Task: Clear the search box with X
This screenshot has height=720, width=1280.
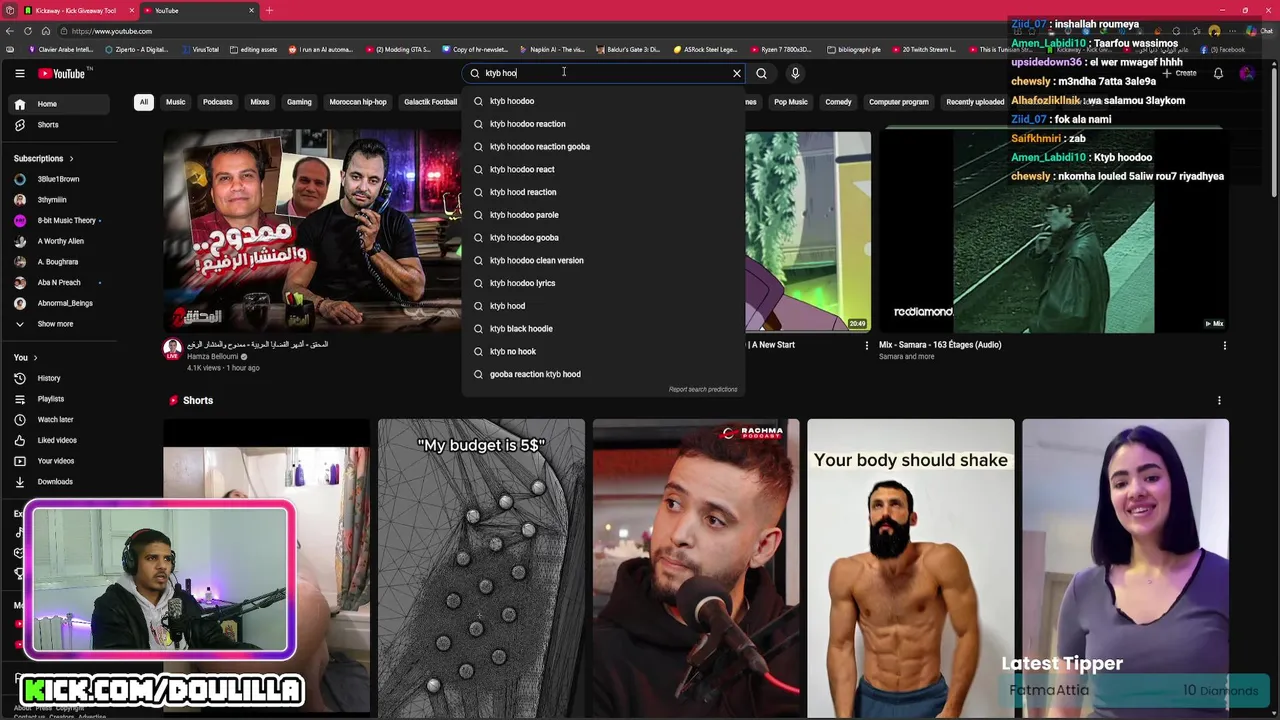Action: pyautogui.click(x=737, y=73)
